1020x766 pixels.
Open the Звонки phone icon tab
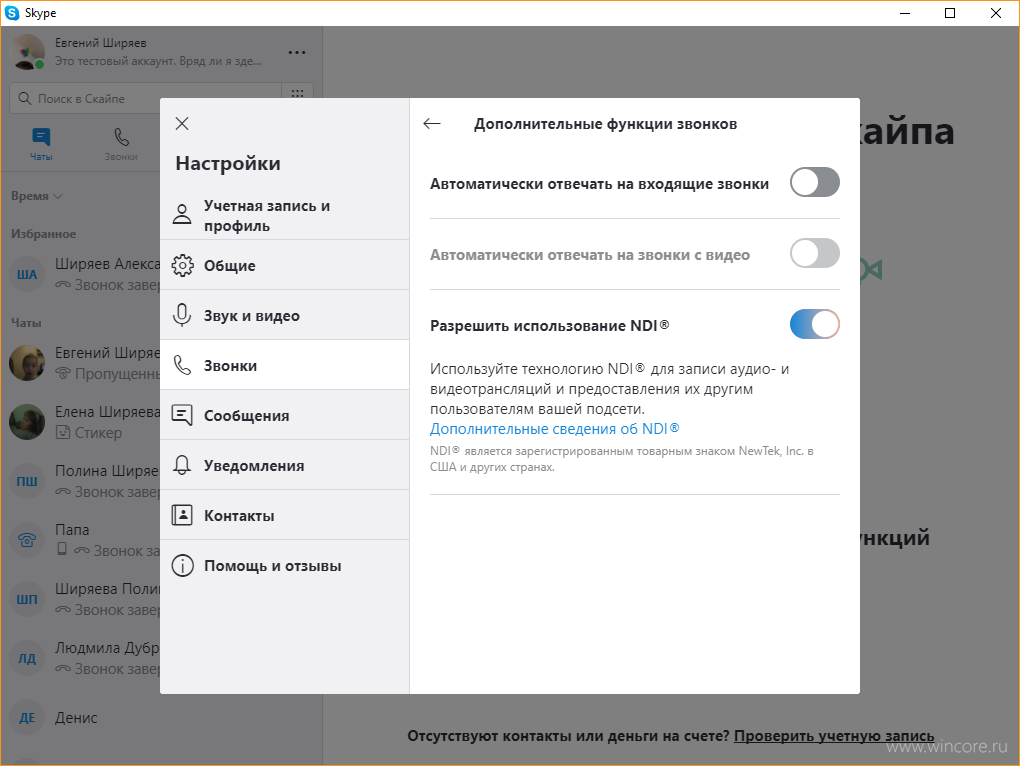pos(122,137)
